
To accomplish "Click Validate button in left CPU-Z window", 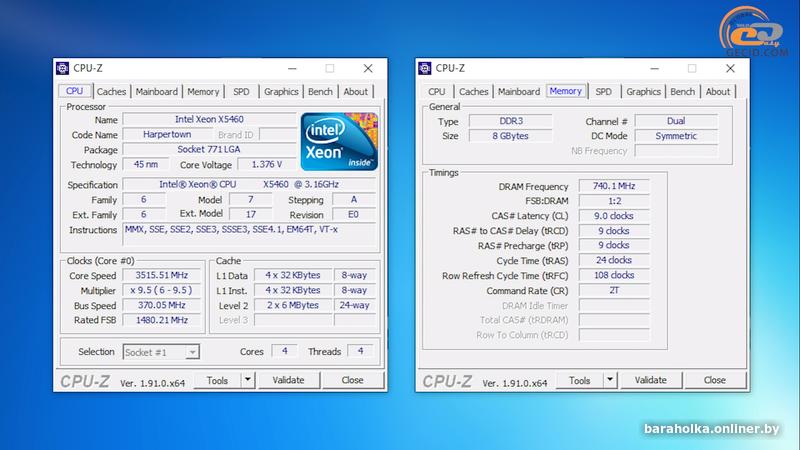I will click(289, 380).
